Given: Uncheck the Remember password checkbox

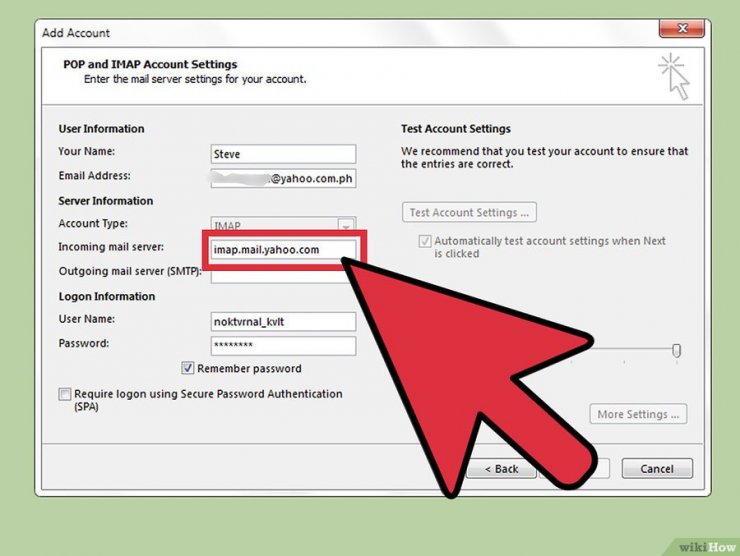Looking at the screenshot, I should point(188,368).
